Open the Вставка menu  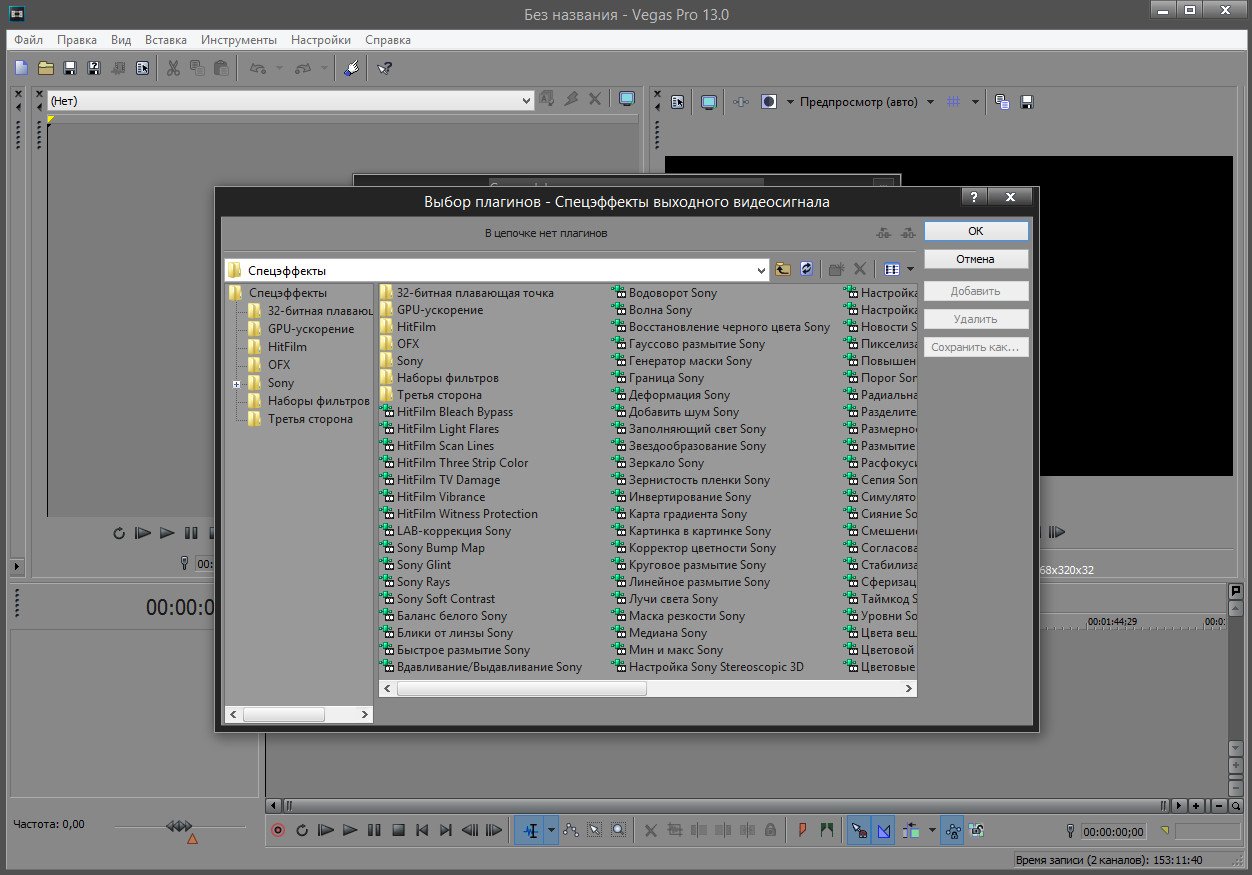pos(166,40)
